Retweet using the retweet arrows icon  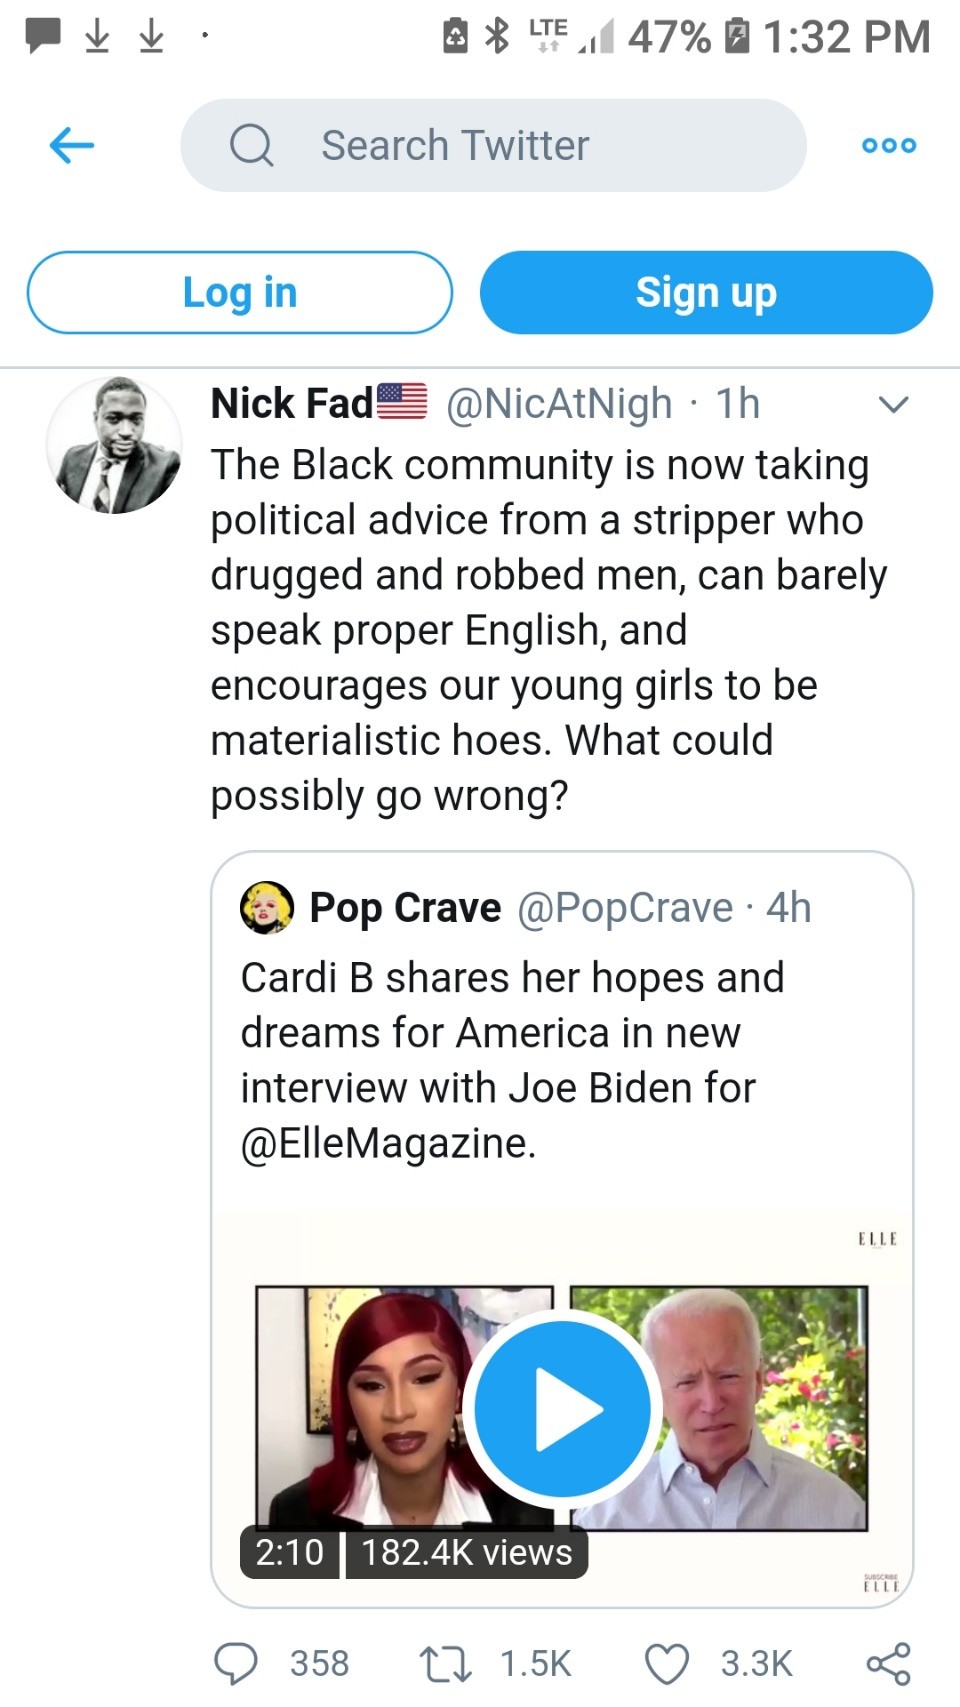click(445, 1663)
